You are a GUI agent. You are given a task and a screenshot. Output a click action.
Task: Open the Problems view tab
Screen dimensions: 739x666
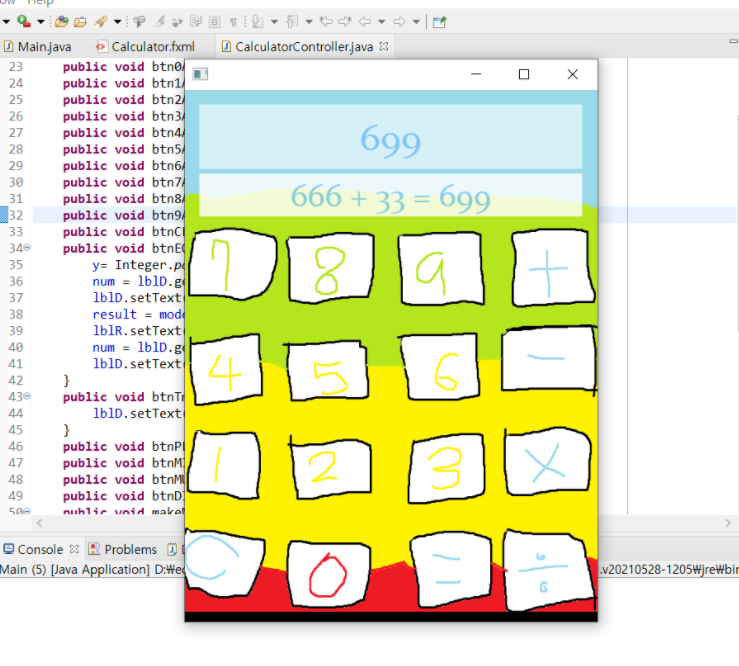tap(123, 549)
